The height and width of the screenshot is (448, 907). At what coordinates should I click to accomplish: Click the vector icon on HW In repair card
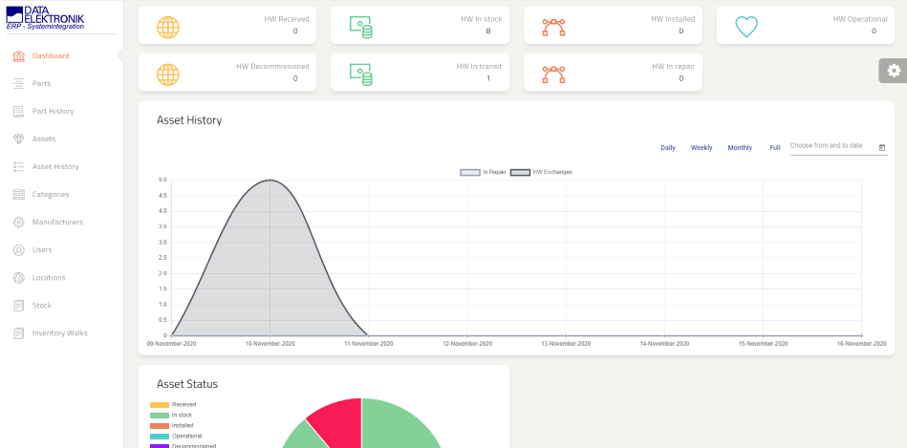(554, 75)
